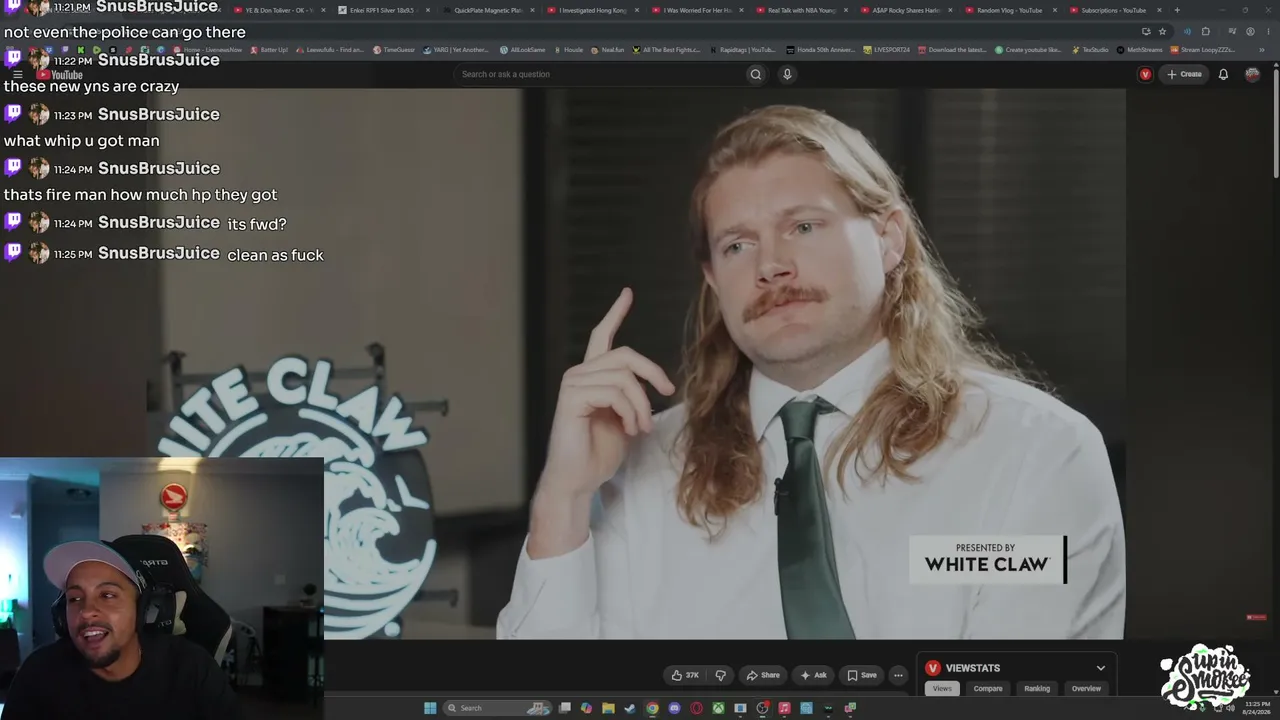The width and height of the screenshot is (1280, 720).
Task: Go to YouTube home via logo
Action: coord(60,75)
